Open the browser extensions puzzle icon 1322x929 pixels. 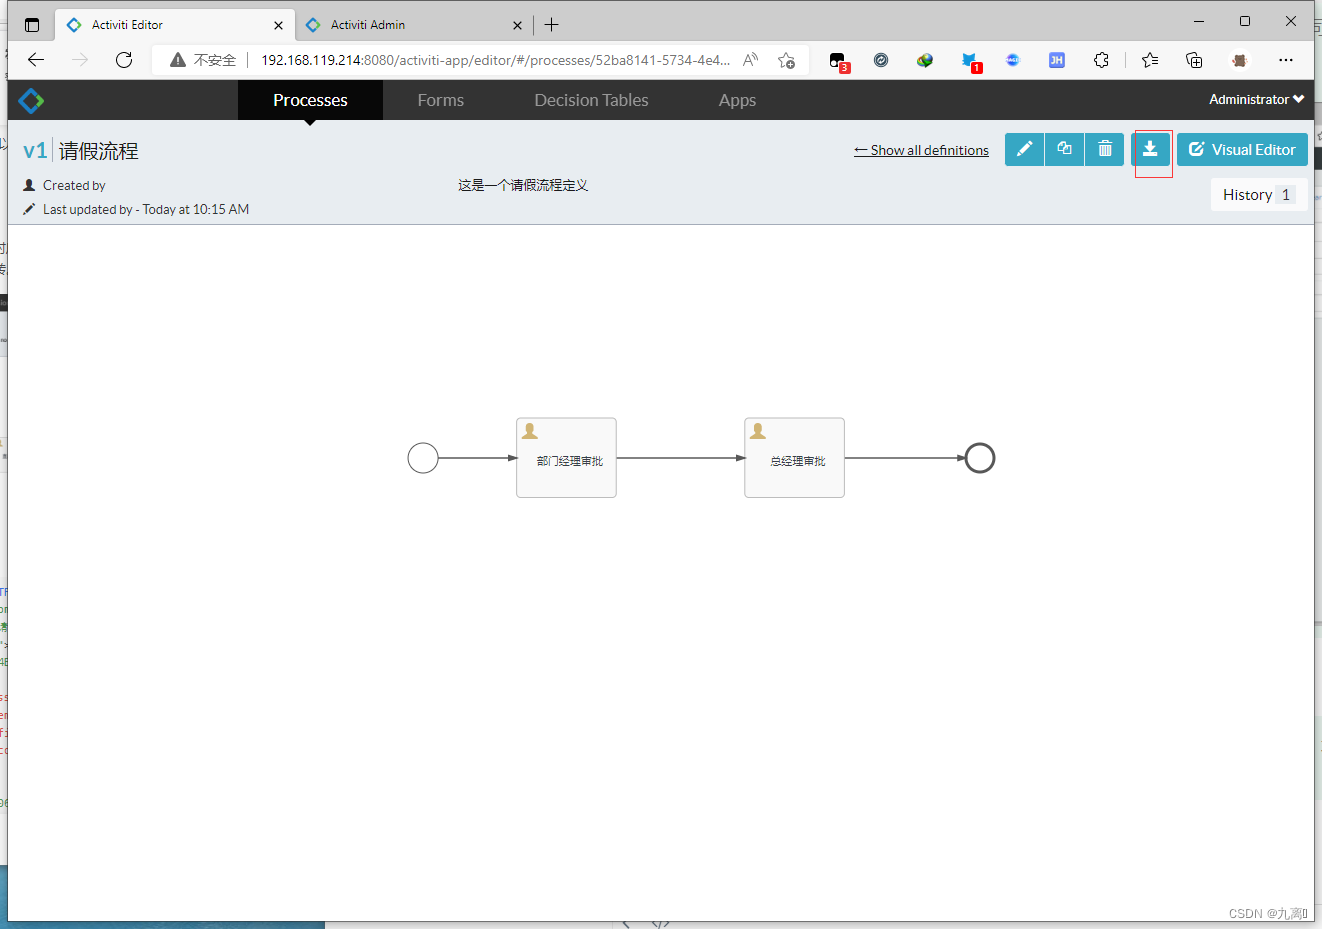[1101, 60]
